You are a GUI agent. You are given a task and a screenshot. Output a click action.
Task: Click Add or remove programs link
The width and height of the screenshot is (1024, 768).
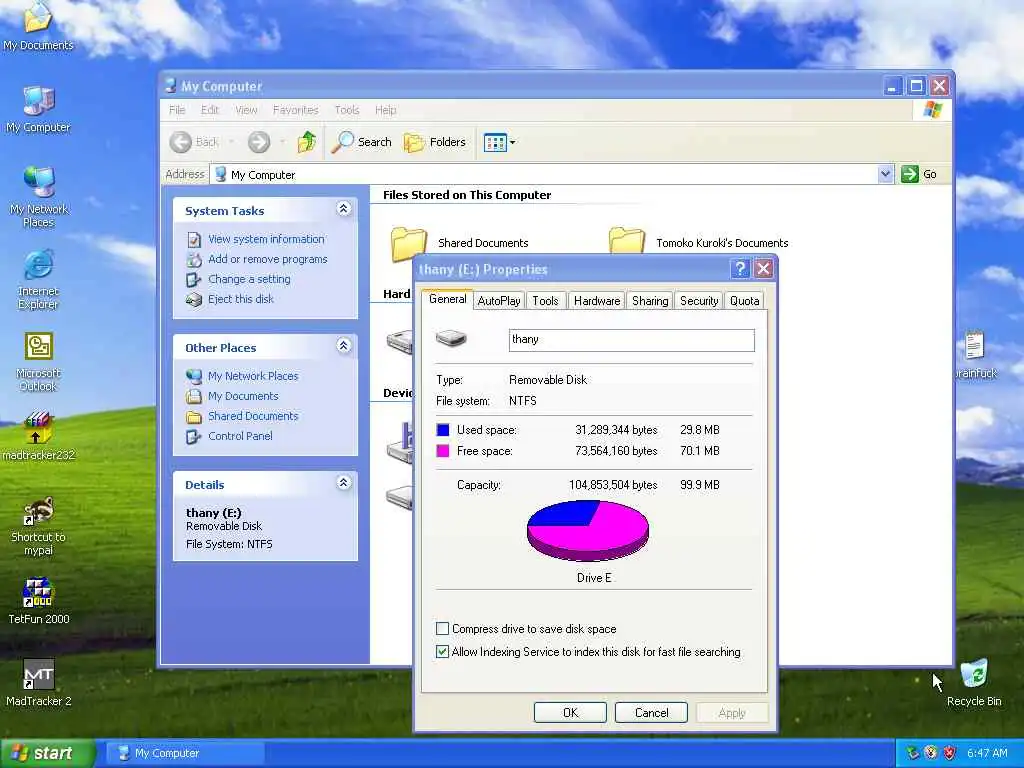267,259
